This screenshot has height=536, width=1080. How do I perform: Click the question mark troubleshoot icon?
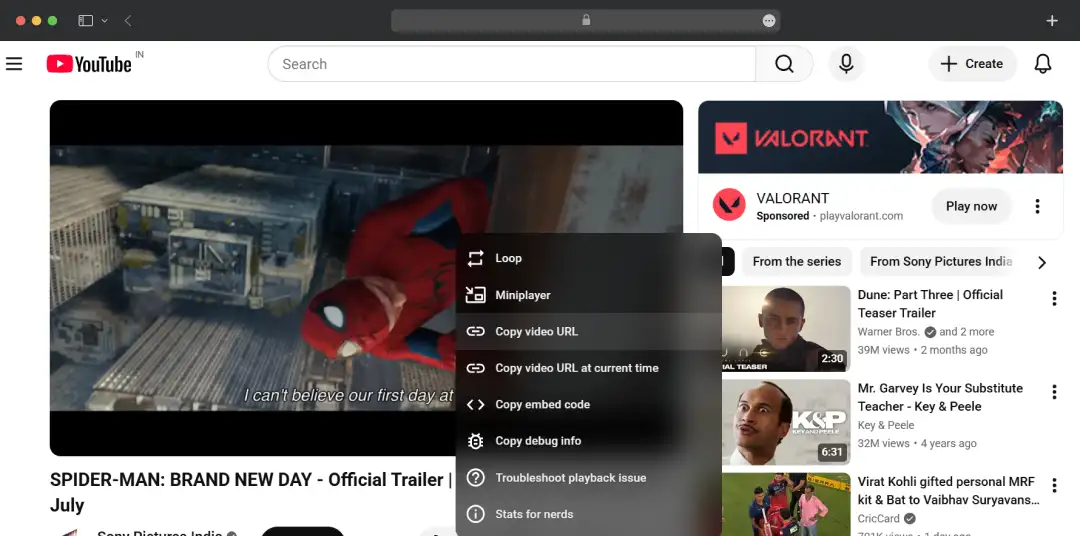click(x=475, y=477)
